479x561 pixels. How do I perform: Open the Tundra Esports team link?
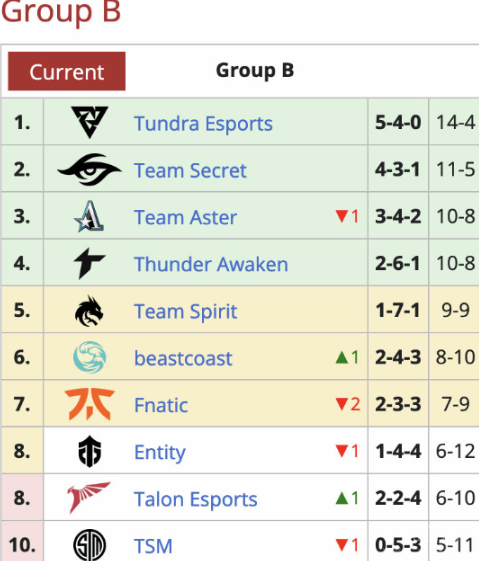(203, 124)
